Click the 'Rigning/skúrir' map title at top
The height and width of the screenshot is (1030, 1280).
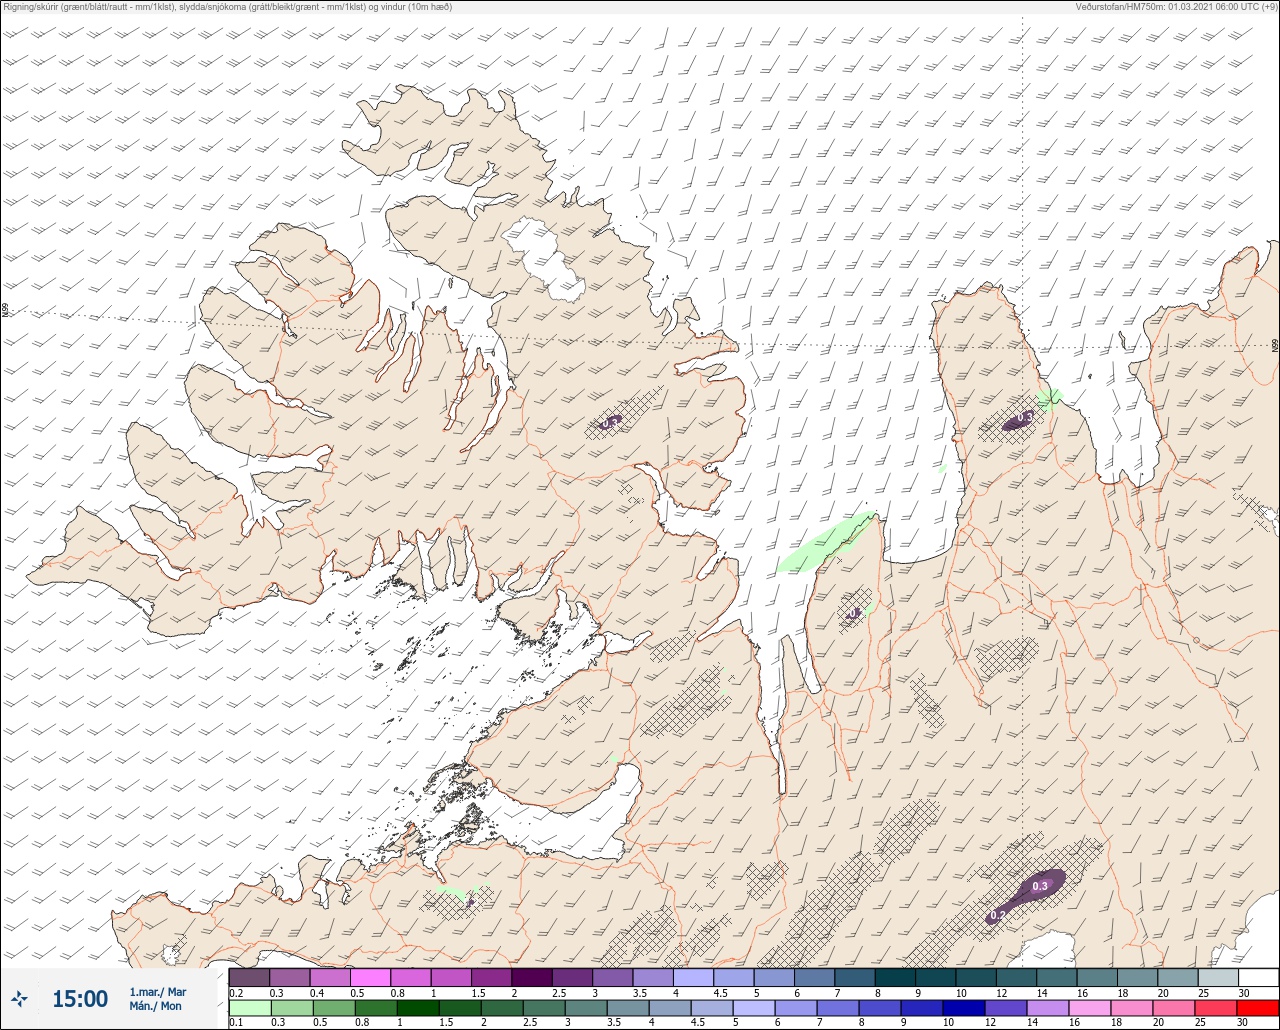[x=228, y=7]
